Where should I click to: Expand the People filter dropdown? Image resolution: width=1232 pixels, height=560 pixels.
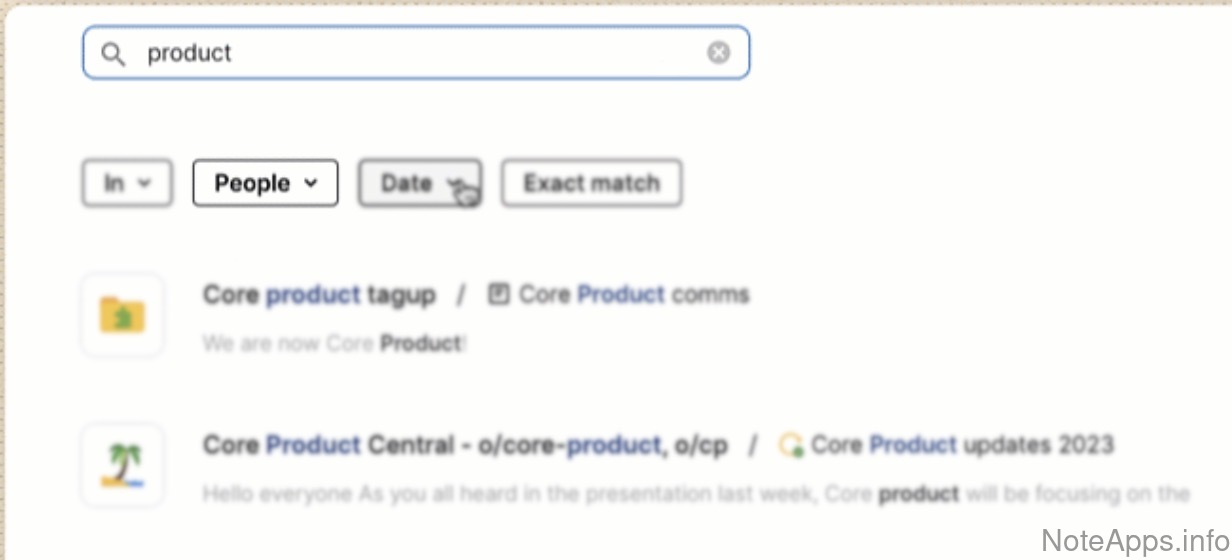click(265, 183)
